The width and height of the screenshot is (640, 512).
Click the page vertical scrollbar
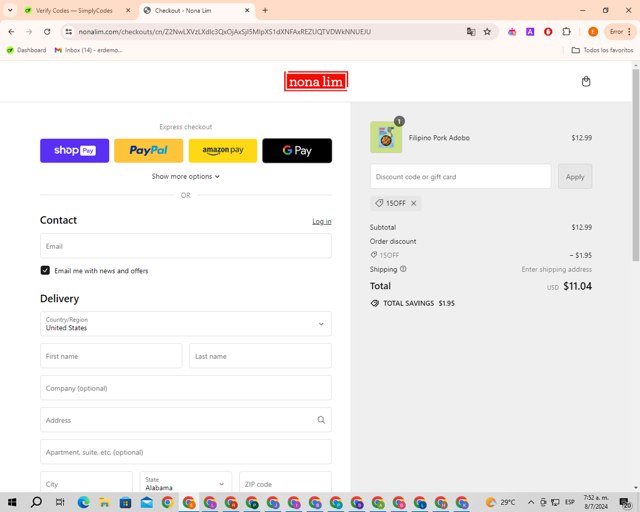(636, 165)
